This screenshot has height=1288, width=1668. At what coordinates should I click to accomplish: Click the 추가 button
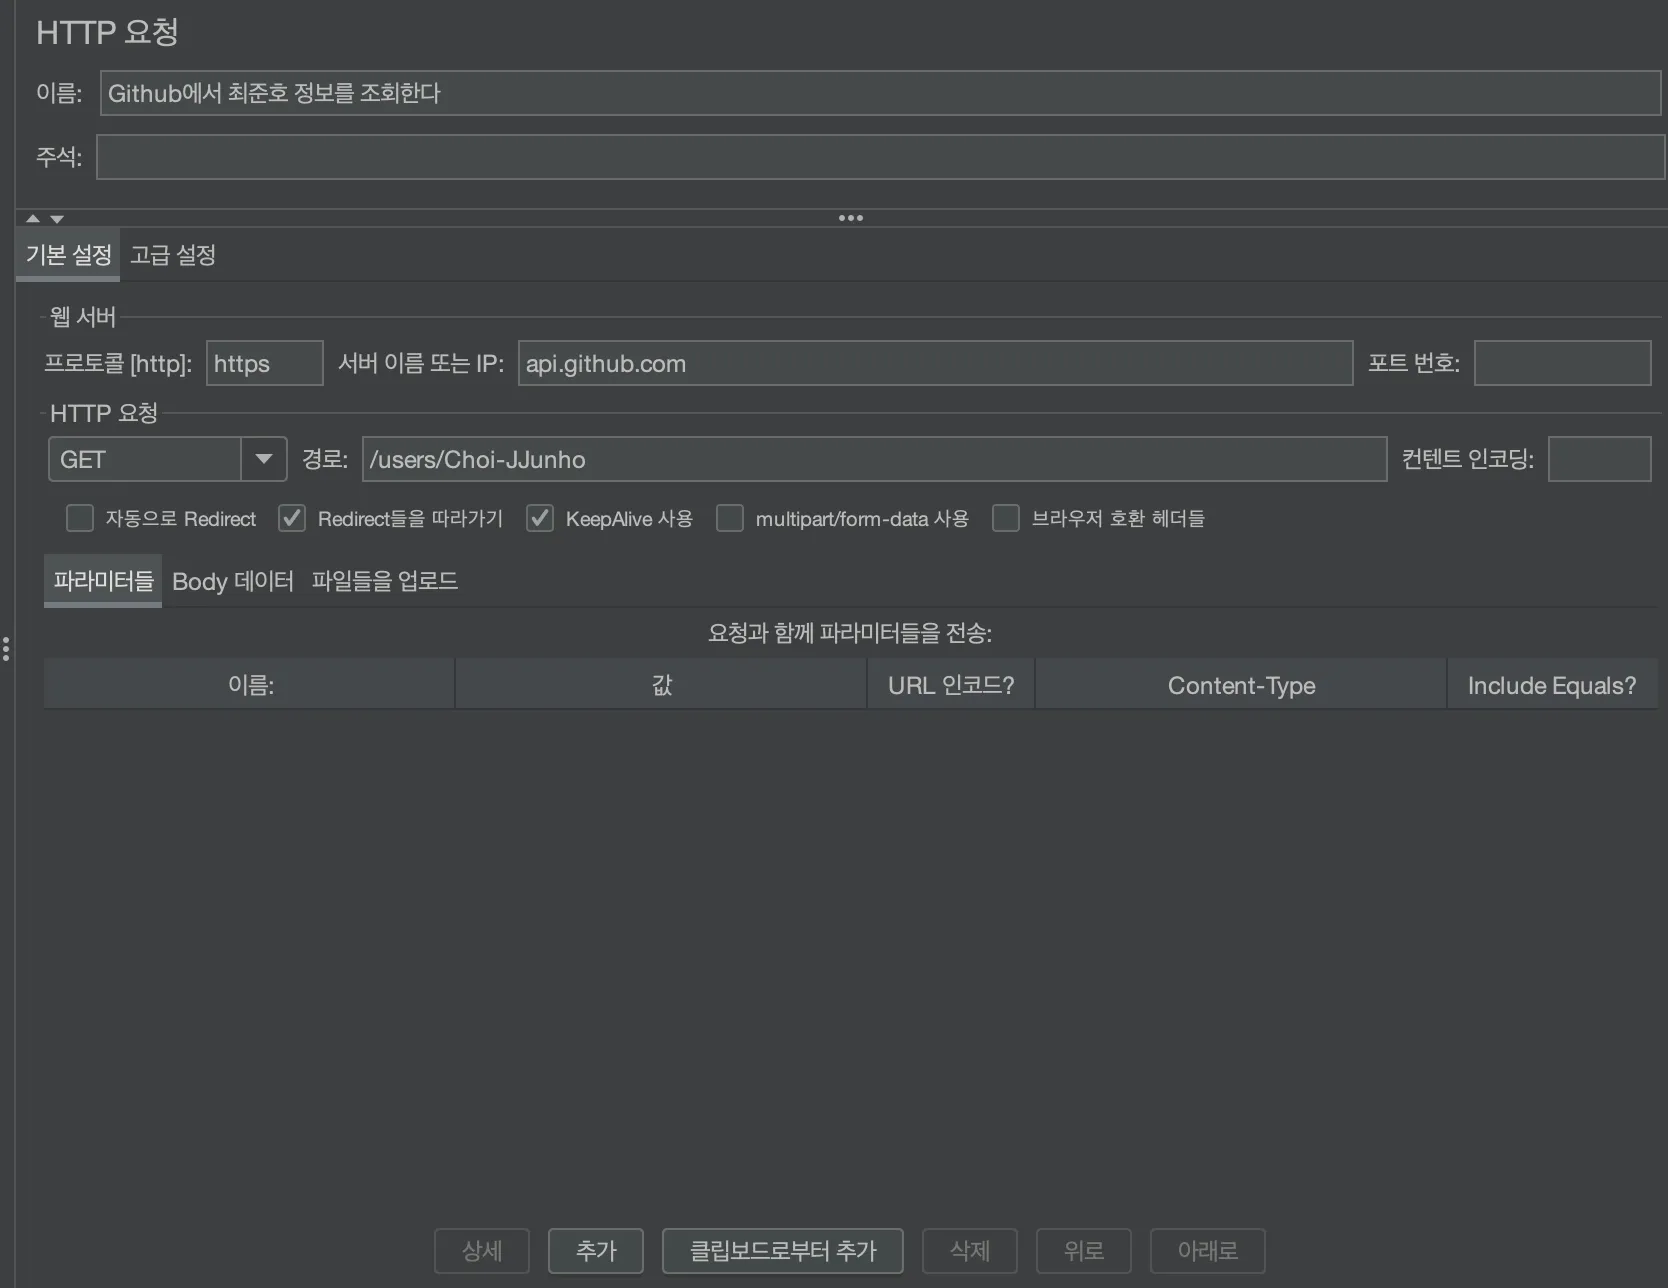[x=596, y=1250]
